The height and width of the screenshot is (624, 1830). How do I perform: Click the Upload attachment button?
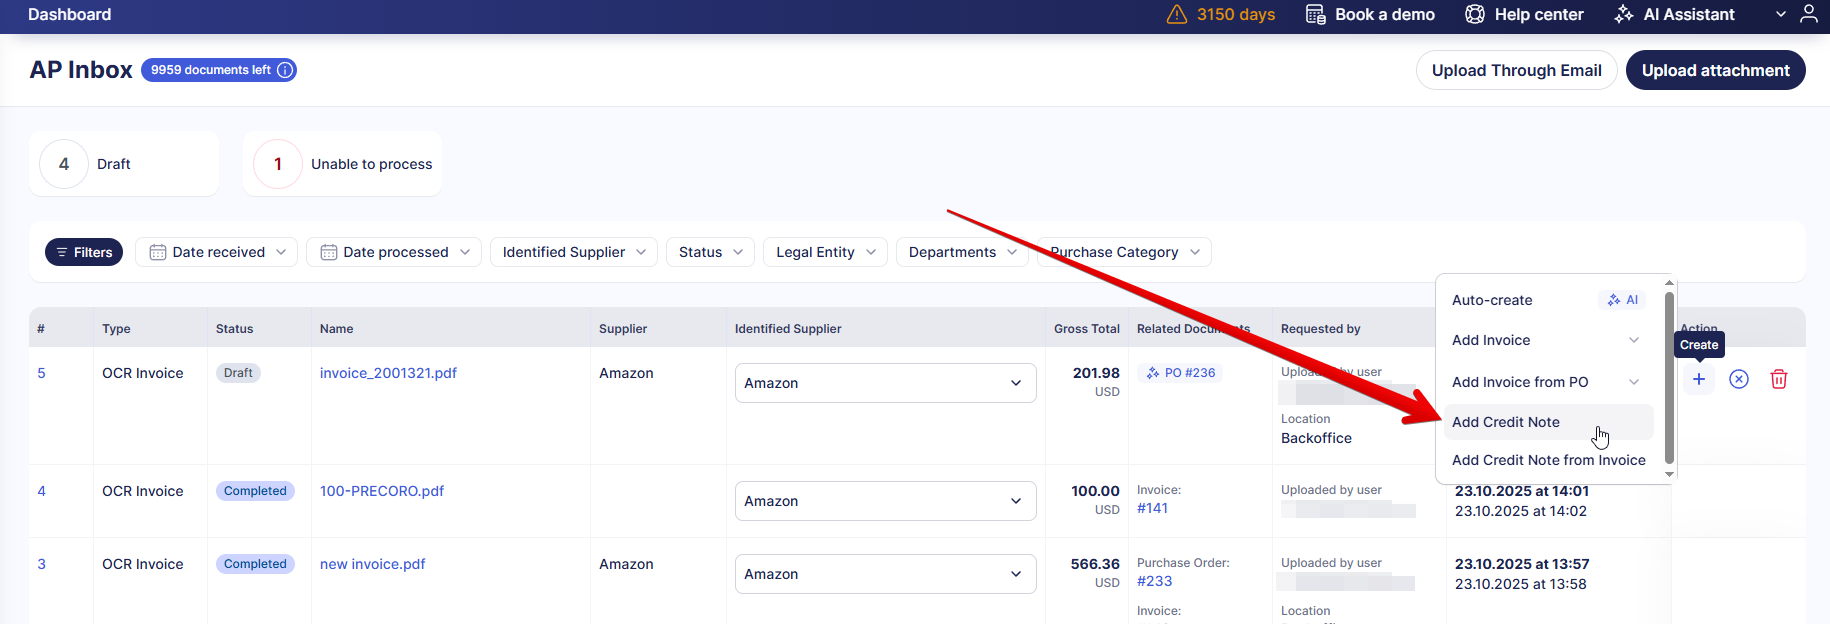pos(1715,70)
